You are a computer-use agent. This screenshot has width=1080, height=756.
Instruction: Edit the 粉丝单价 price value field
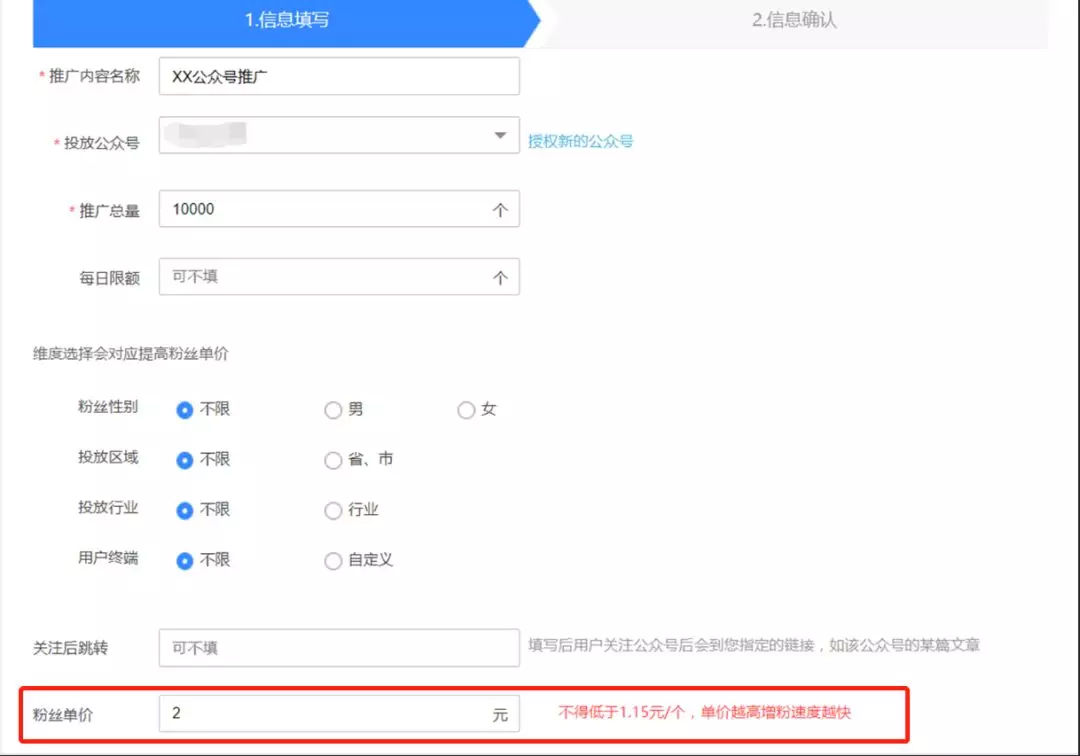[x=340, y=713]
